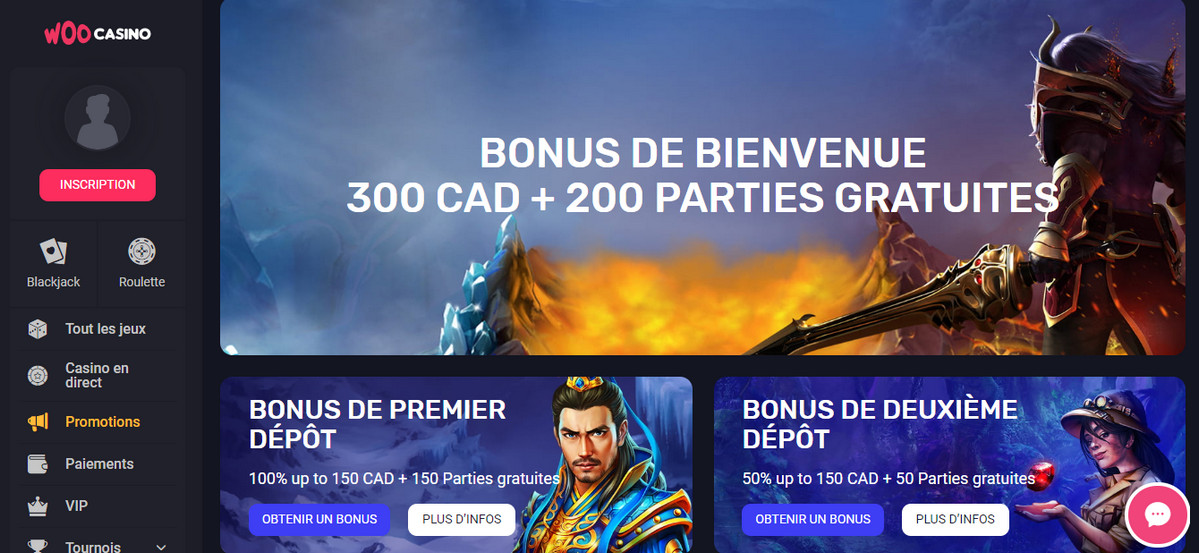This screenshot has width=1199, height=553.
Task: Expand the Tournois submenu chevron
Action: tap(161, 547)
